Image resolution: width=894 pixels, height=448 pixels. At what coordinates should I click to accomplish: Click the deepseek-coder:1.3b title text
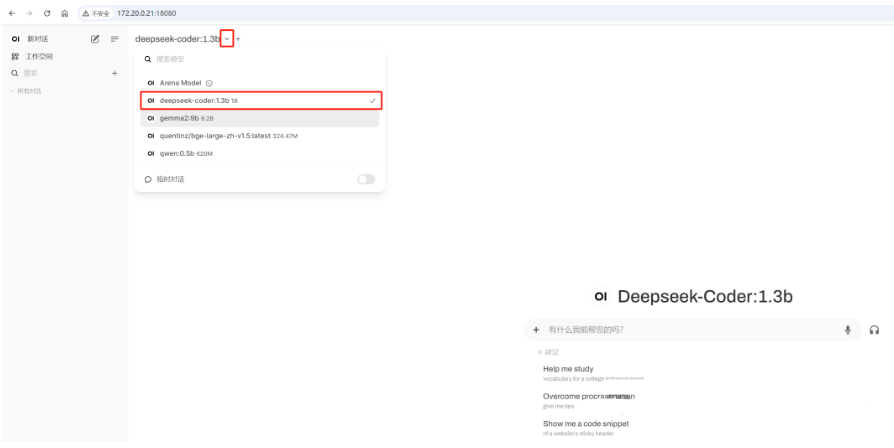tap(177, 39)
